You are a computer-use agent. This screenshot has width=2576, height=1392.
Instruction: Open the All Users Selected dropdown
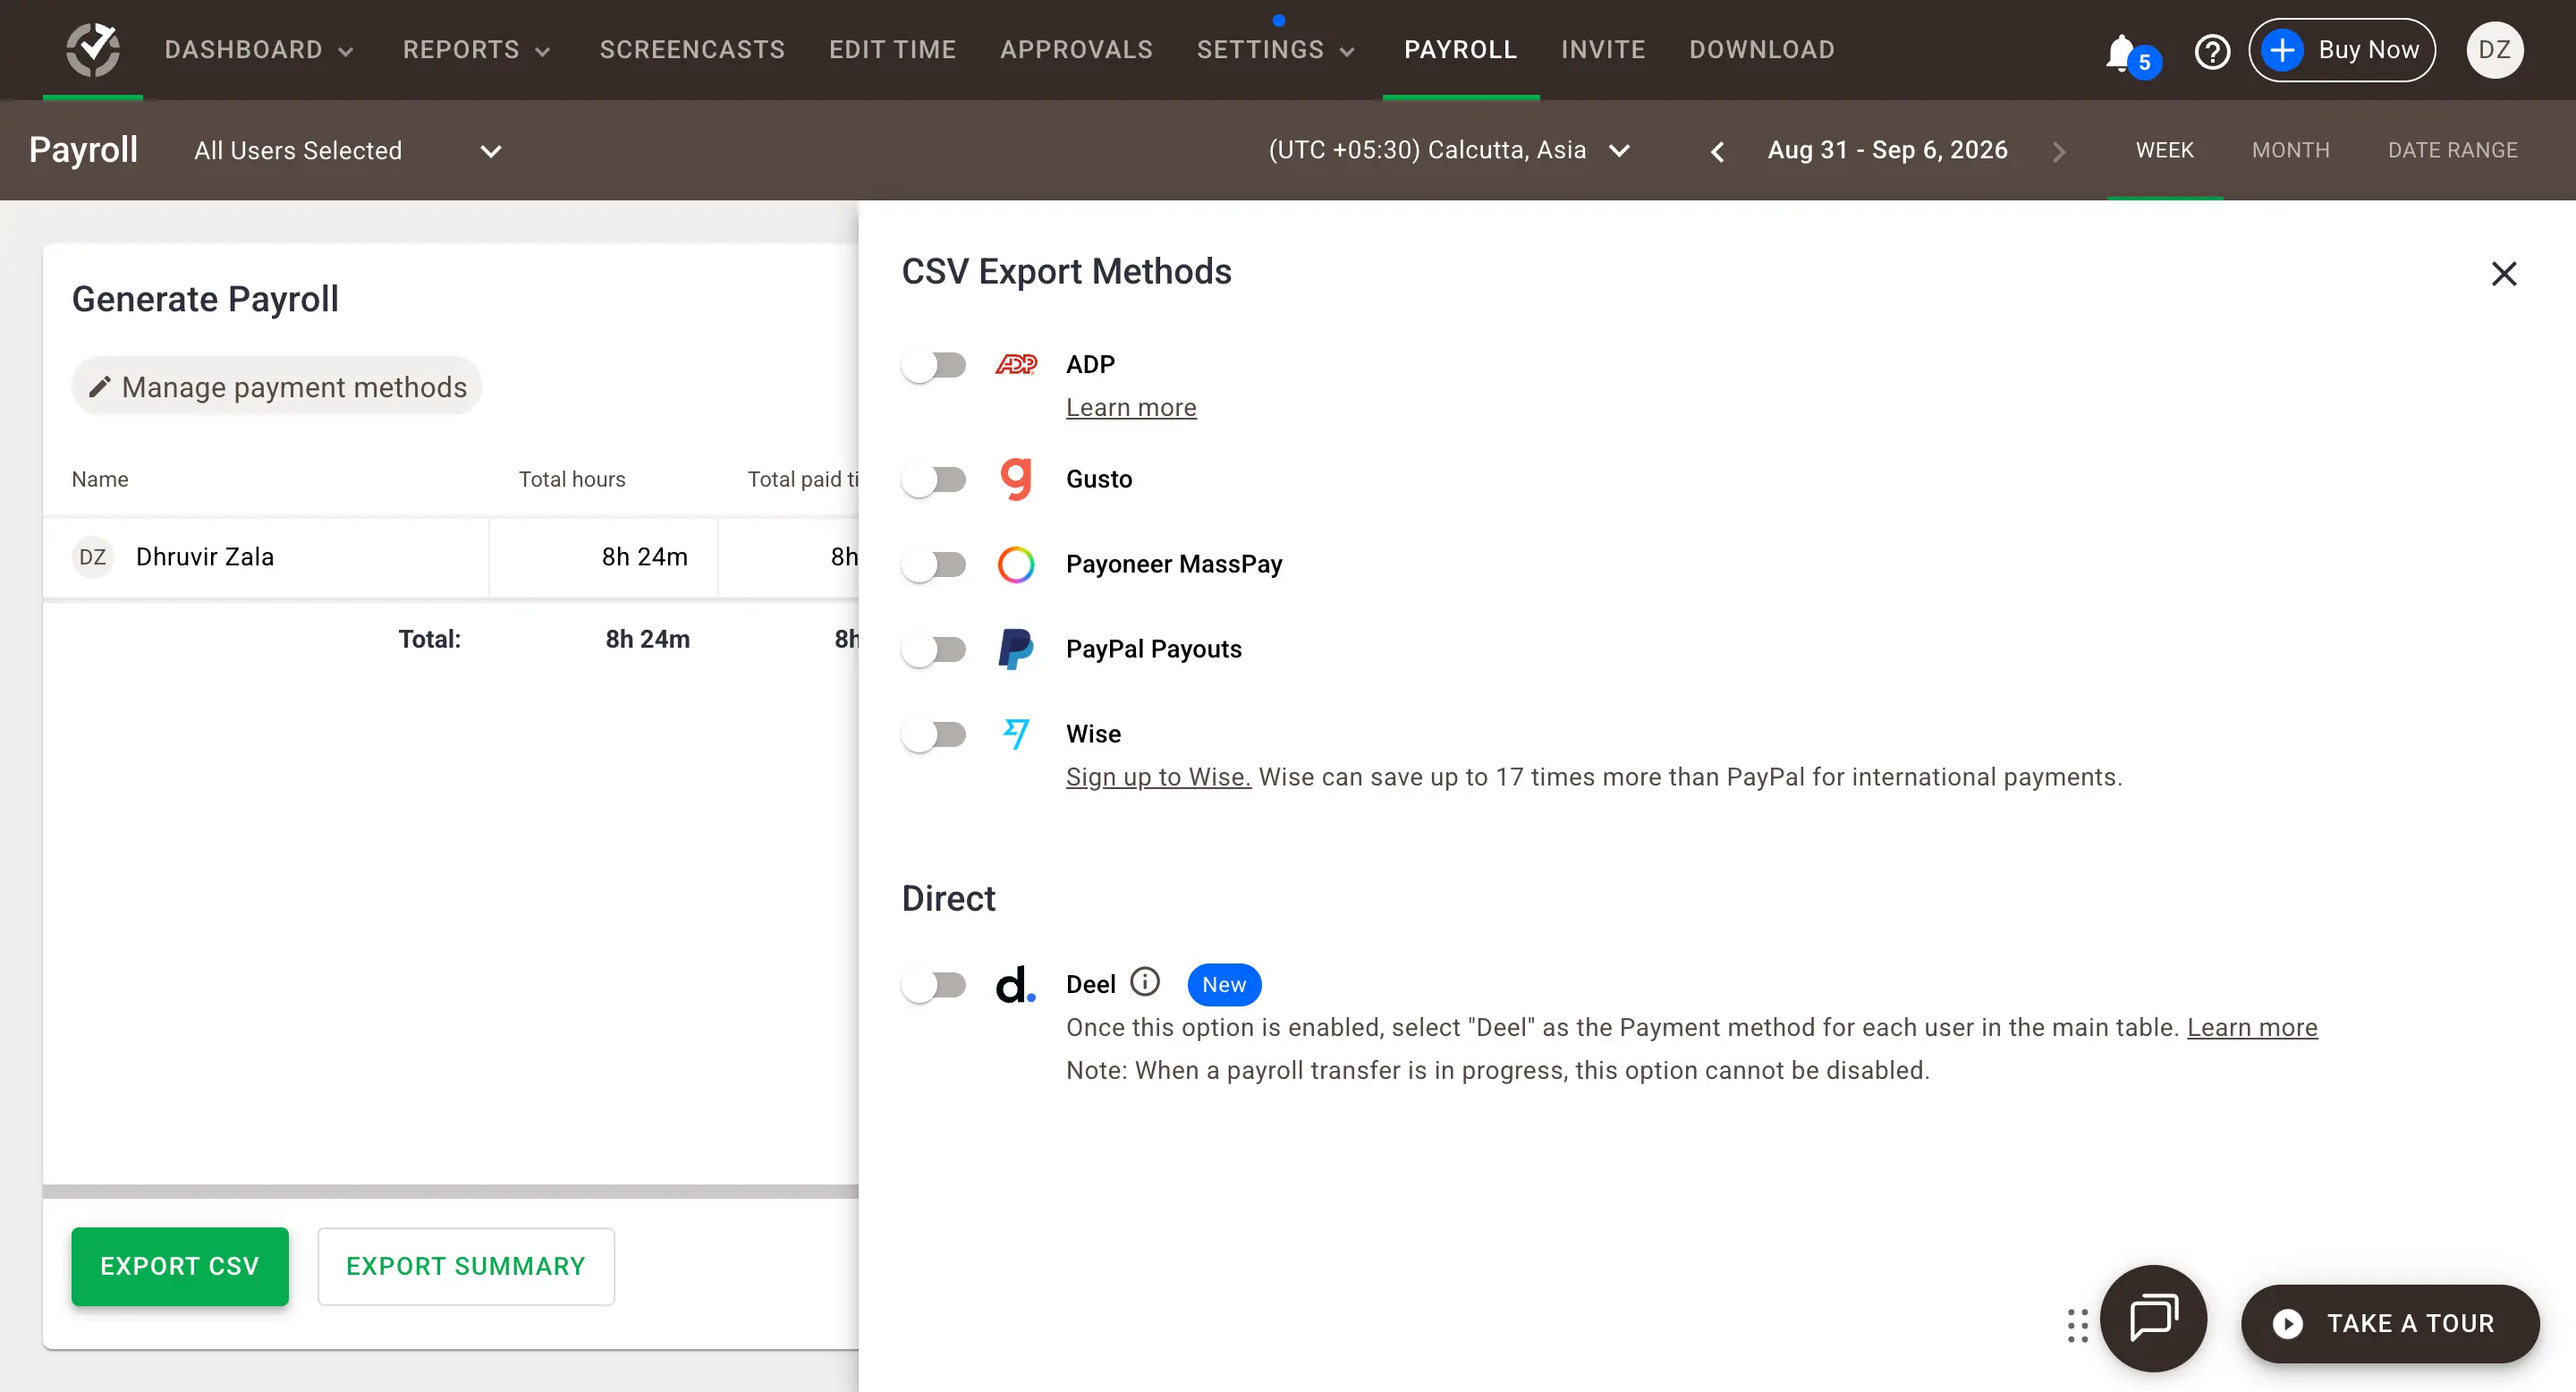coord(348,151)
